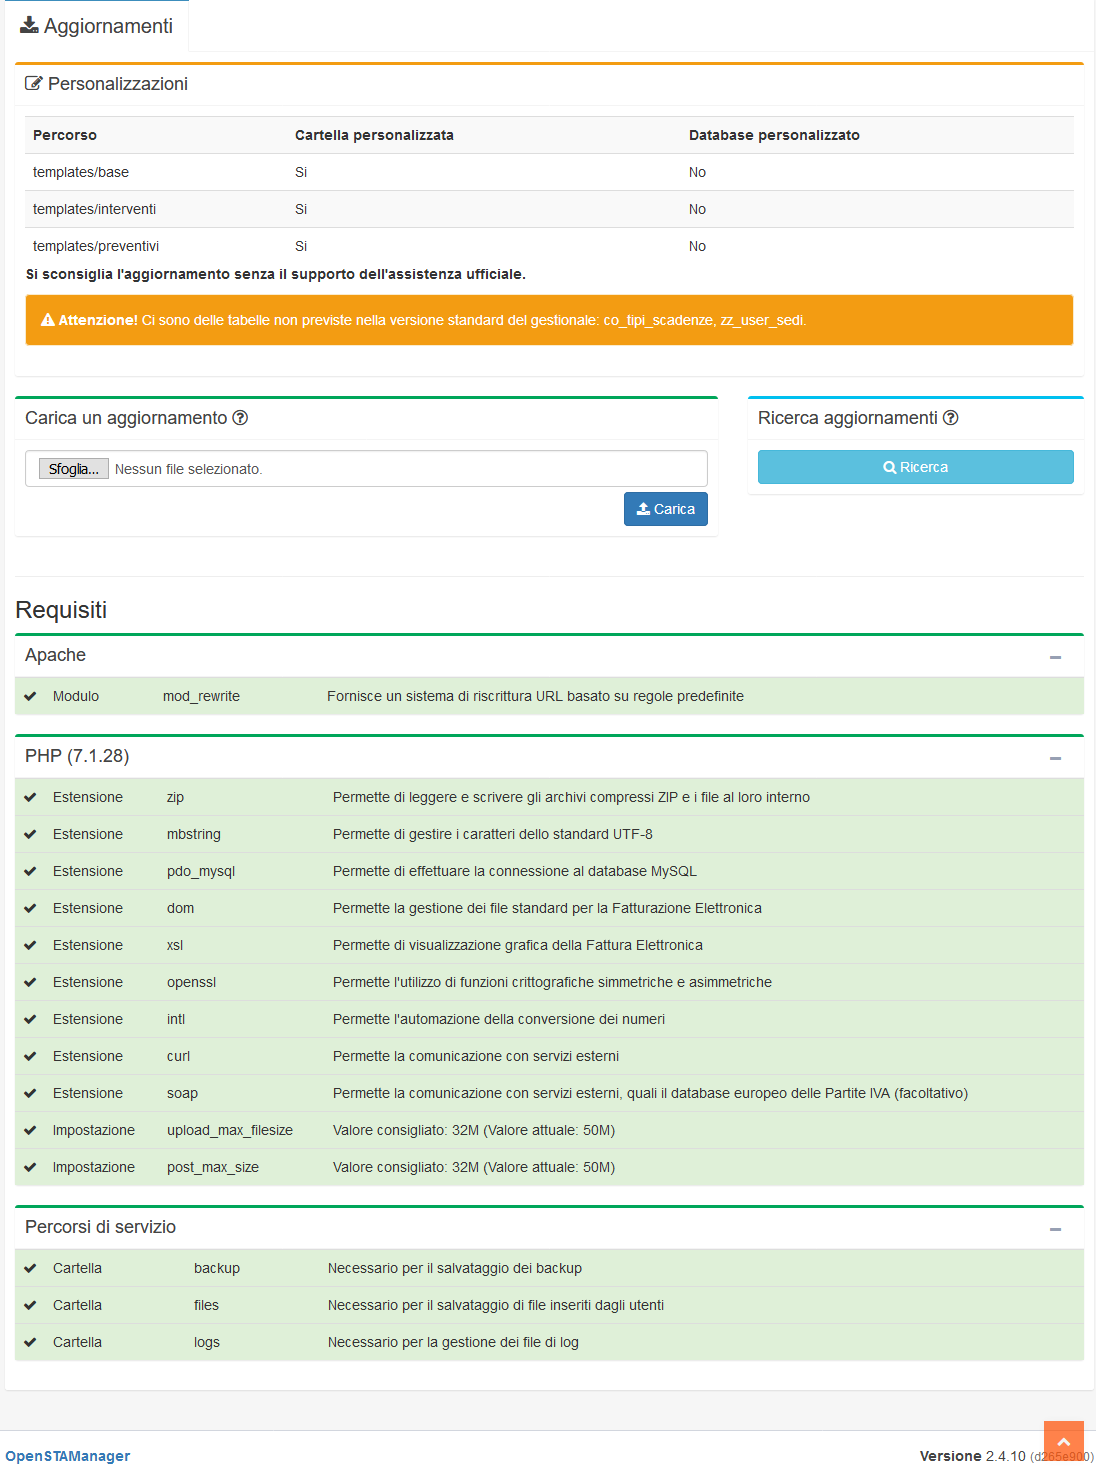
Task: Click the checkmark icon for logs folder
Action: (x=30, y=1342)
